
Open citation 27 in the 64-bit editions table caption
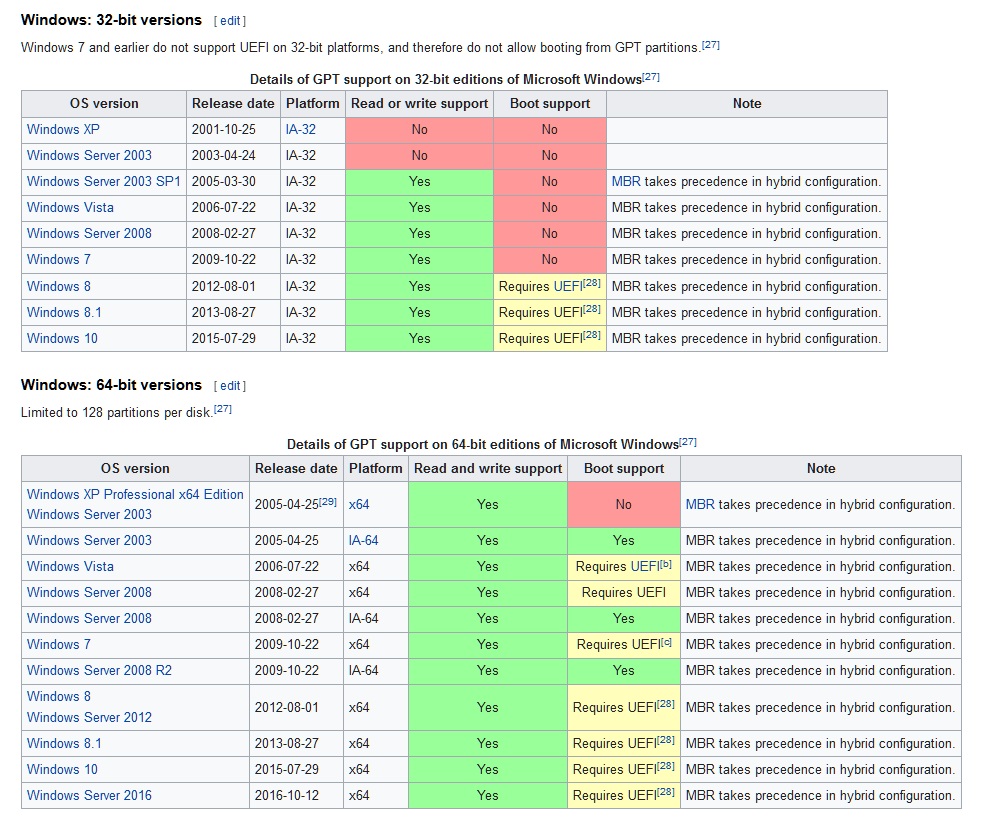pos(688,442)
